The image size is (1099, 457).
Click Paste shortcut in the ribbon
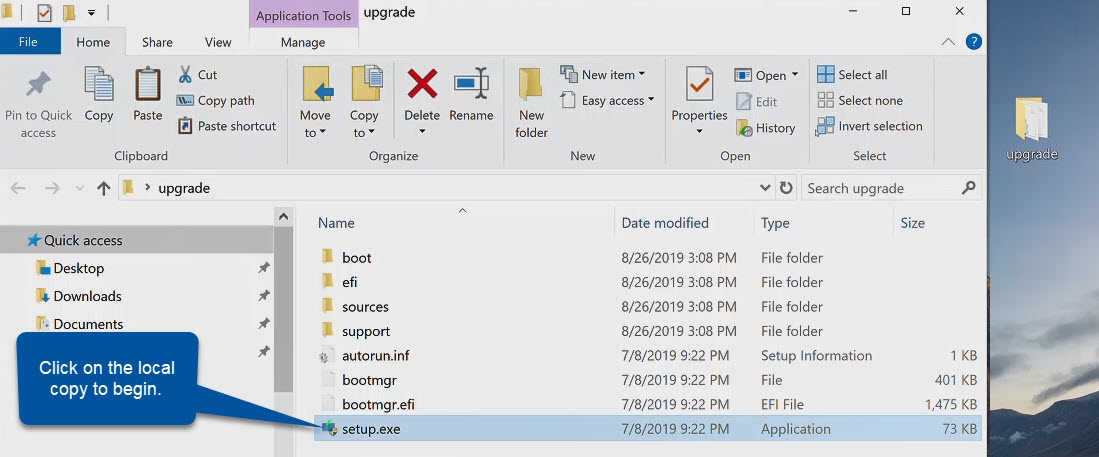tap(227, 126)
